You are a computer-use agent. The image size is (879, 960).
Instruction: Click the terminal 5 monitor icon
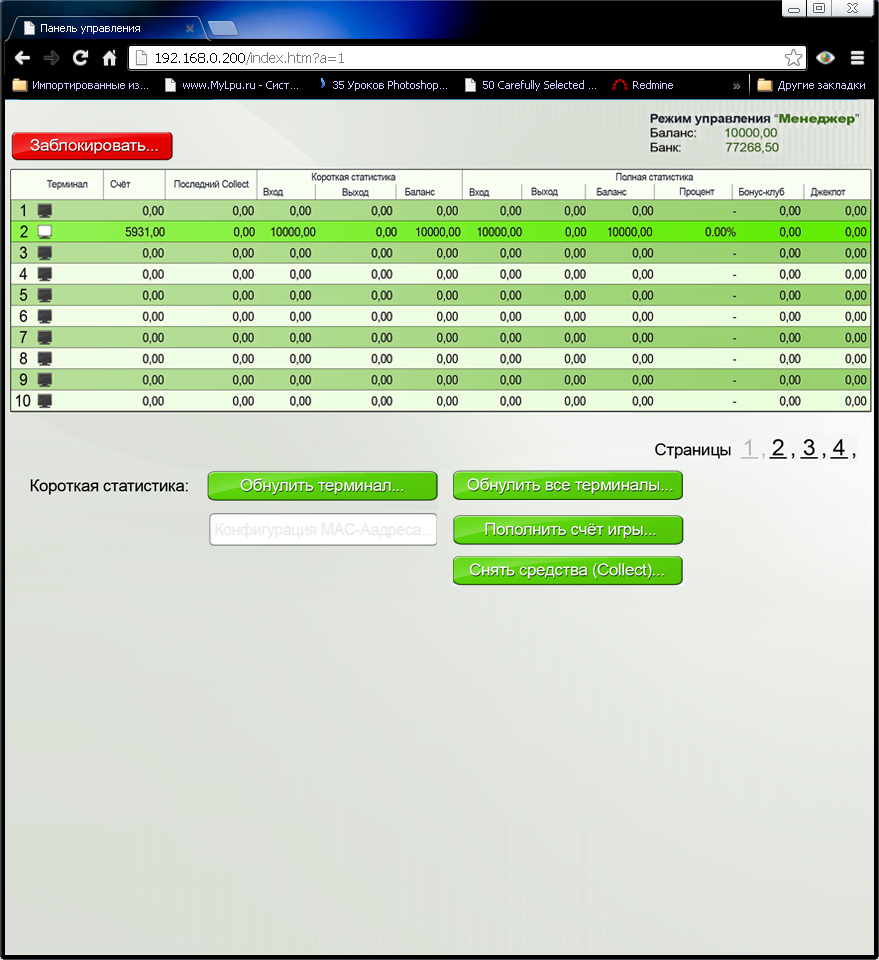[x=45, y=296]
